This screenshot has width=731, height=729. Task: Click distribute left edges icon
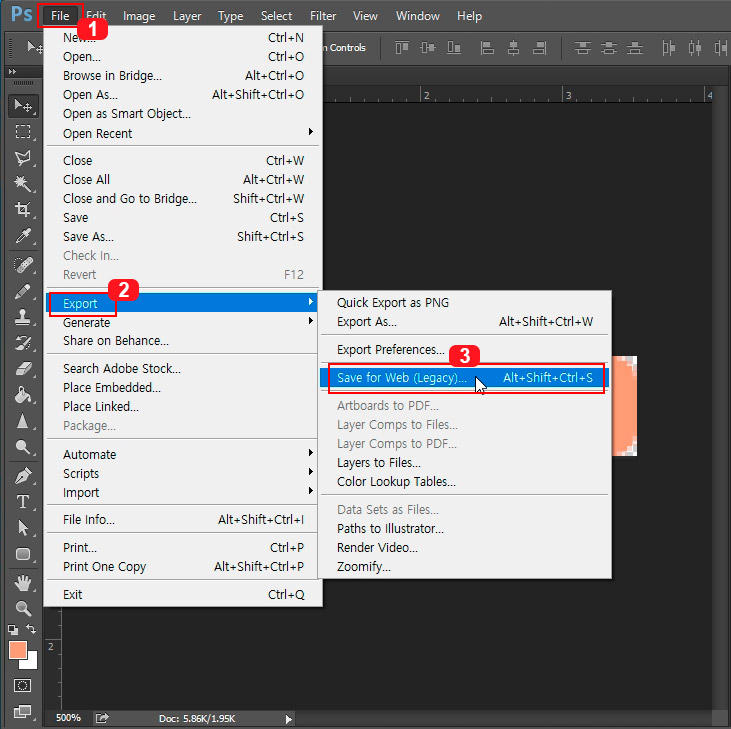click(669, 48)
